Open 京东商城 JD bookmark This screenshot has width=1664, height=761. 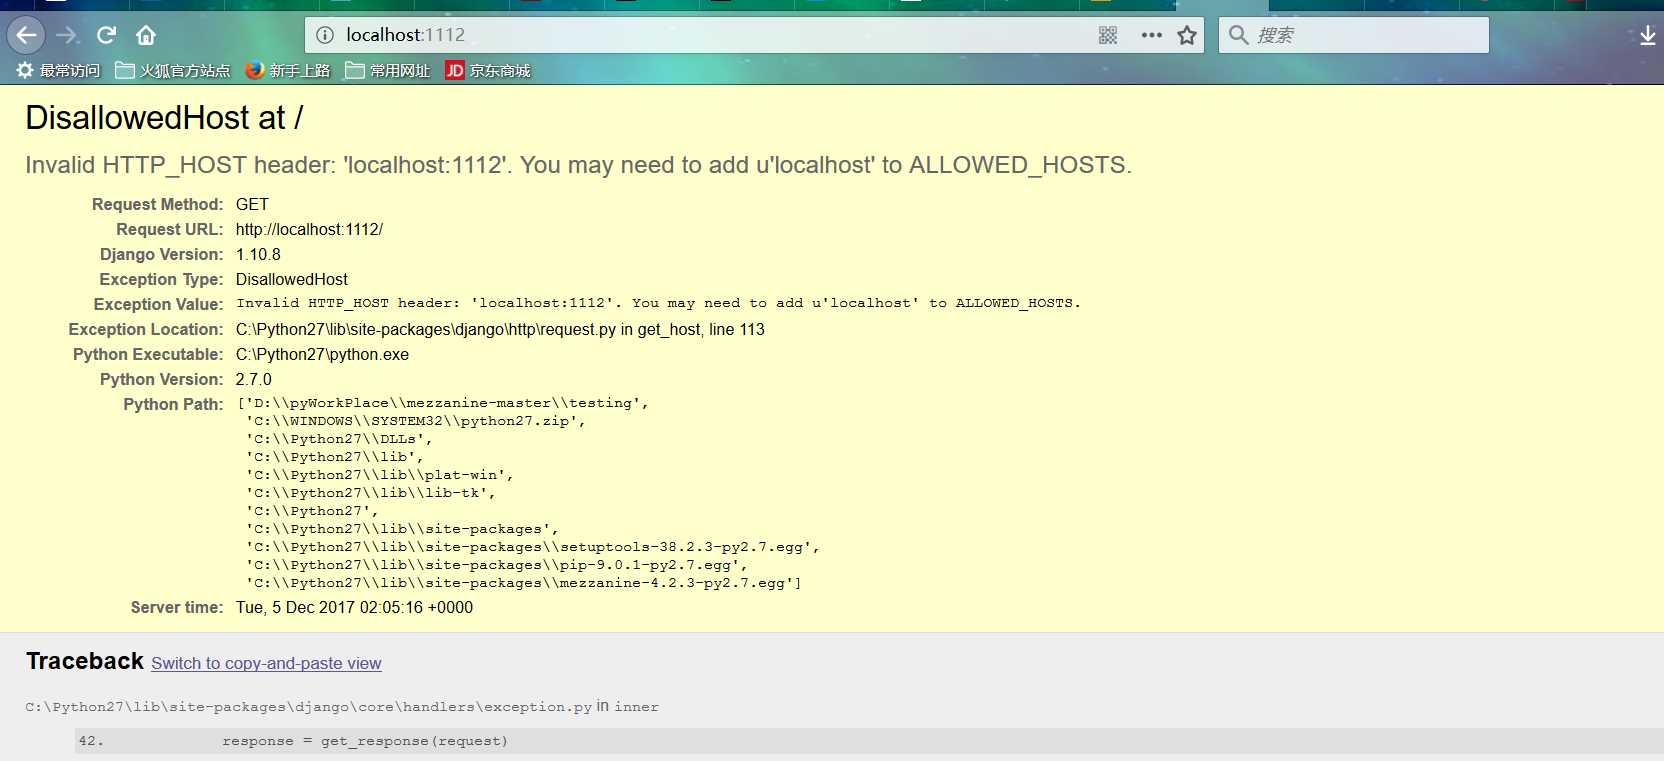click(x=488, y=70)
